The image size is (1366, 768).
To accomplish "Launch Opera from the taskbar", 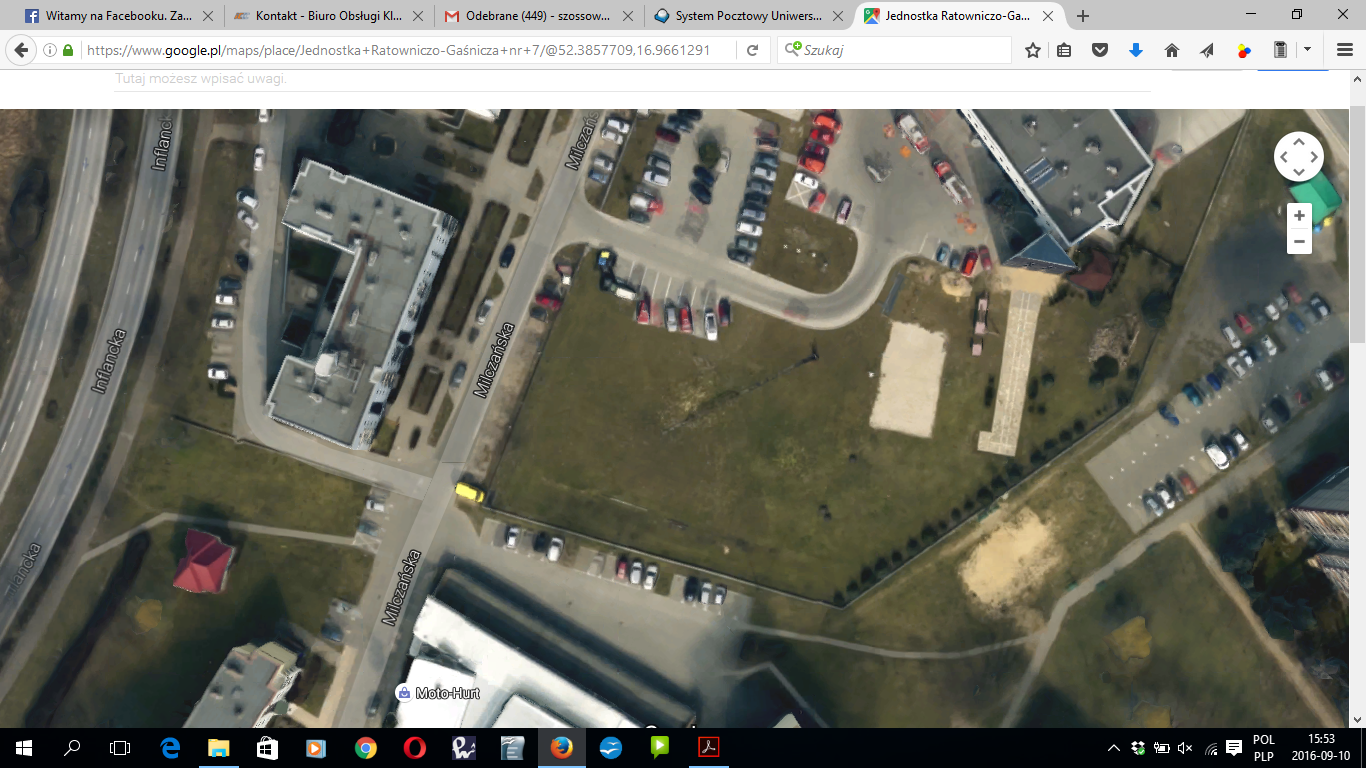I will tap(414, 748).
